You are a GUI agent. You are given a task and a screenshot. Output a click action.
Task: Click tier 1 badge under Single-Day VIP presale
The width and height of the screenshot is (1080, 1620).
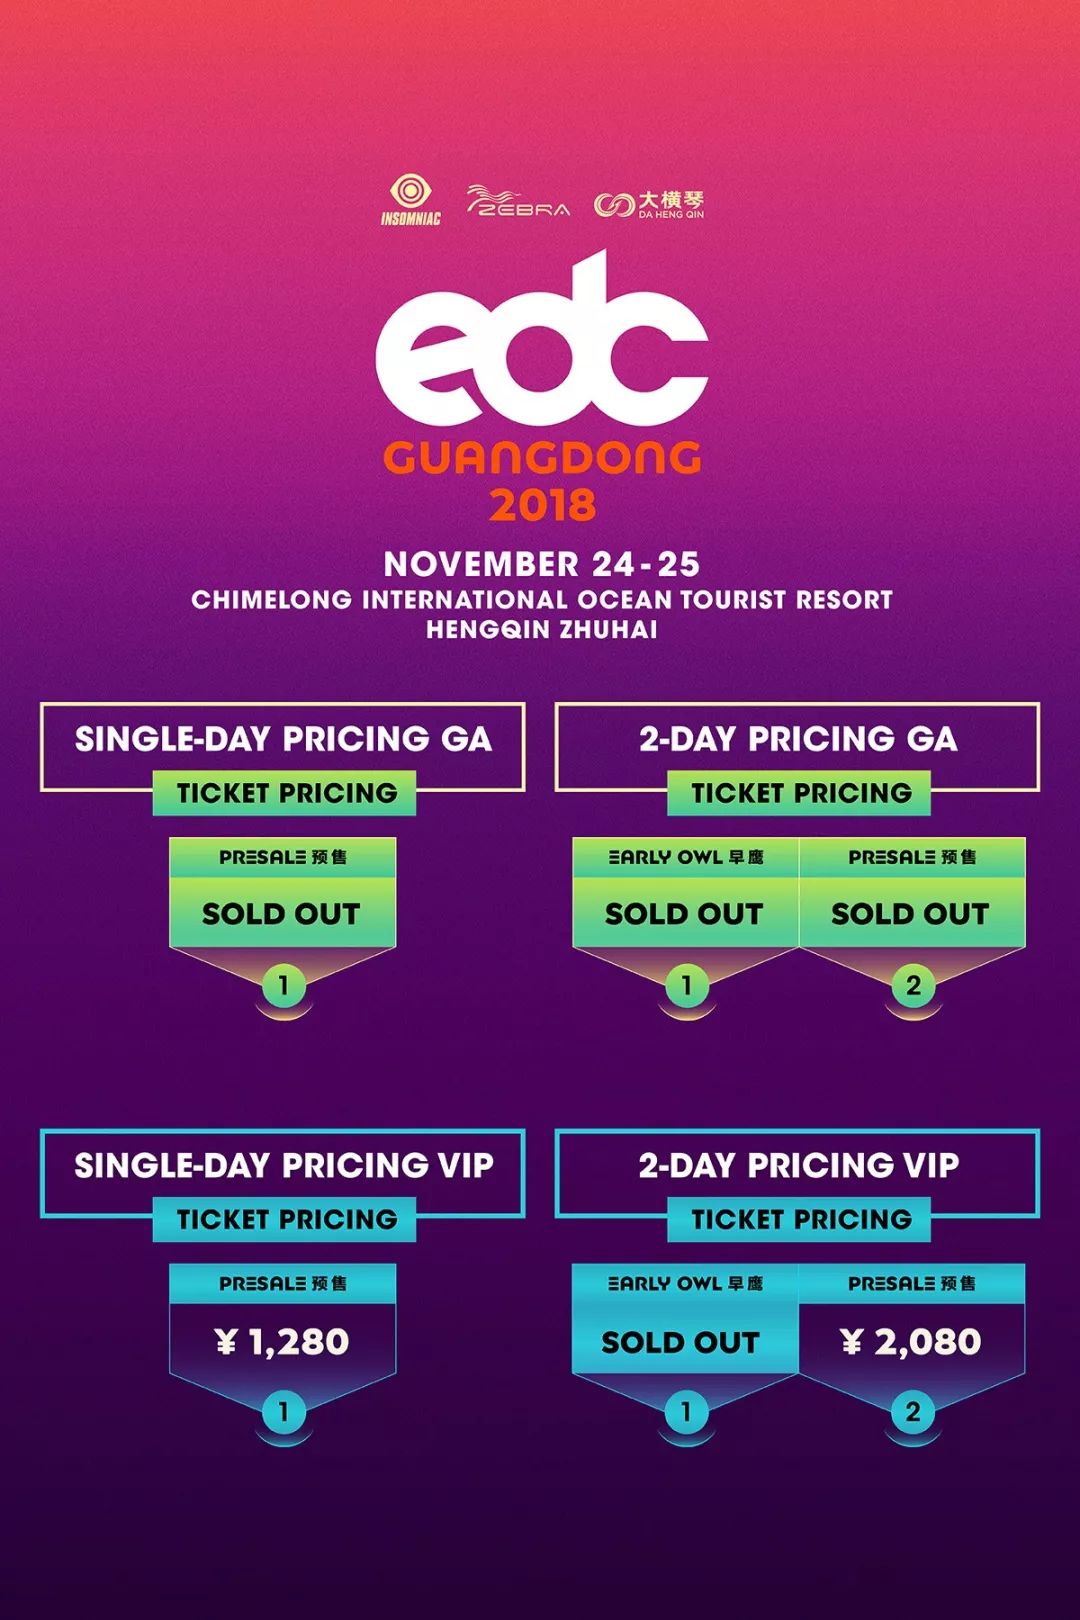284,1412
